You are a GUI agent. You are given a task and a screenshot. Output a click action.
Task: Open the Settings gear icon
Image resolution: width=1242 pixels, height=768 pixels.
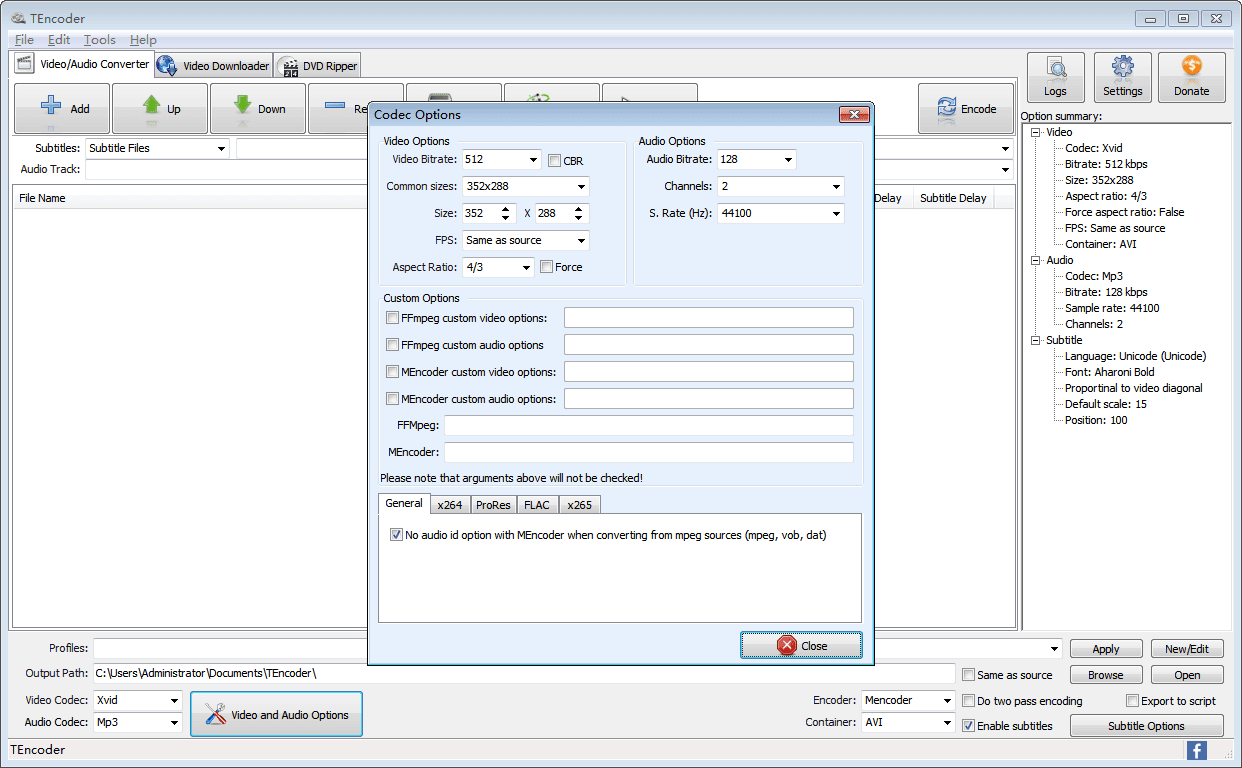[x=1122, y=69]
